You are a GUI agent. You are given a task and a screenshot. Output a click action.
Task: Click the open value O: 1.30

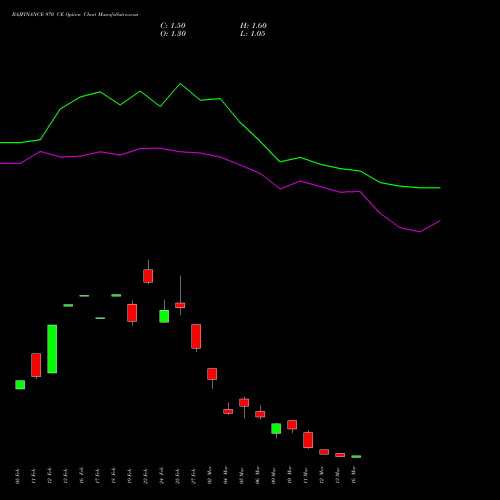tap(173, 34)
